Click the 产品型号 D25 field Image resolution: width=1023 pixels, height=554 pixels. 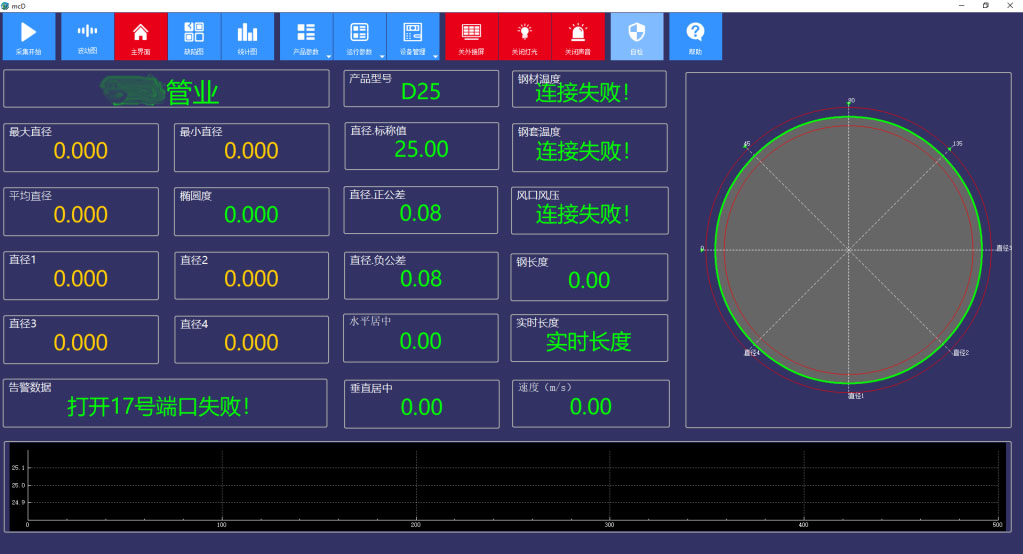tap(421, 89)
